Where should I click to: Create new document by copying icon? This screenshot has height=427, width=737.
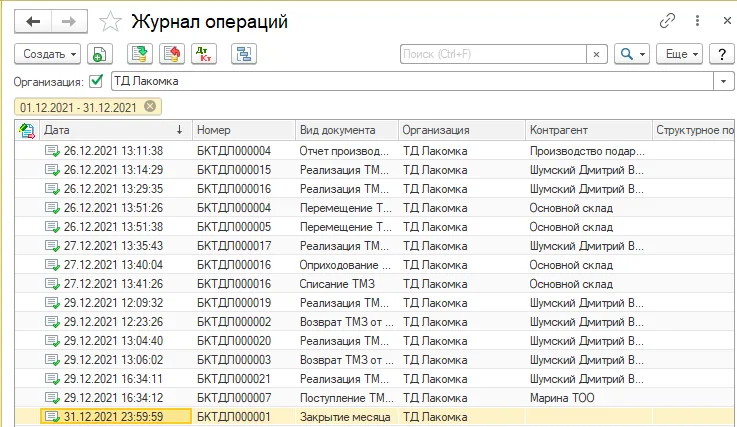[x=99, y=54]
